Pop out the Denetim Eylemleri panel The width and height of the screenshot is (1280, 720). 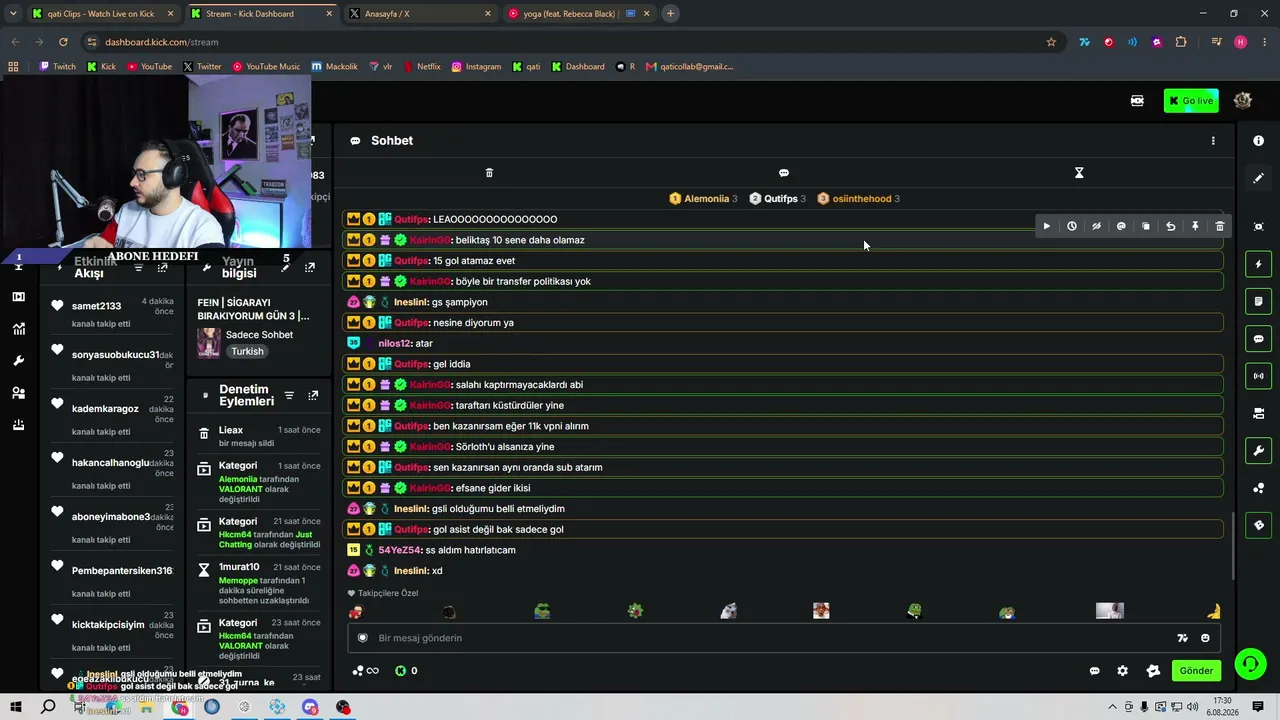click(313, 396)
